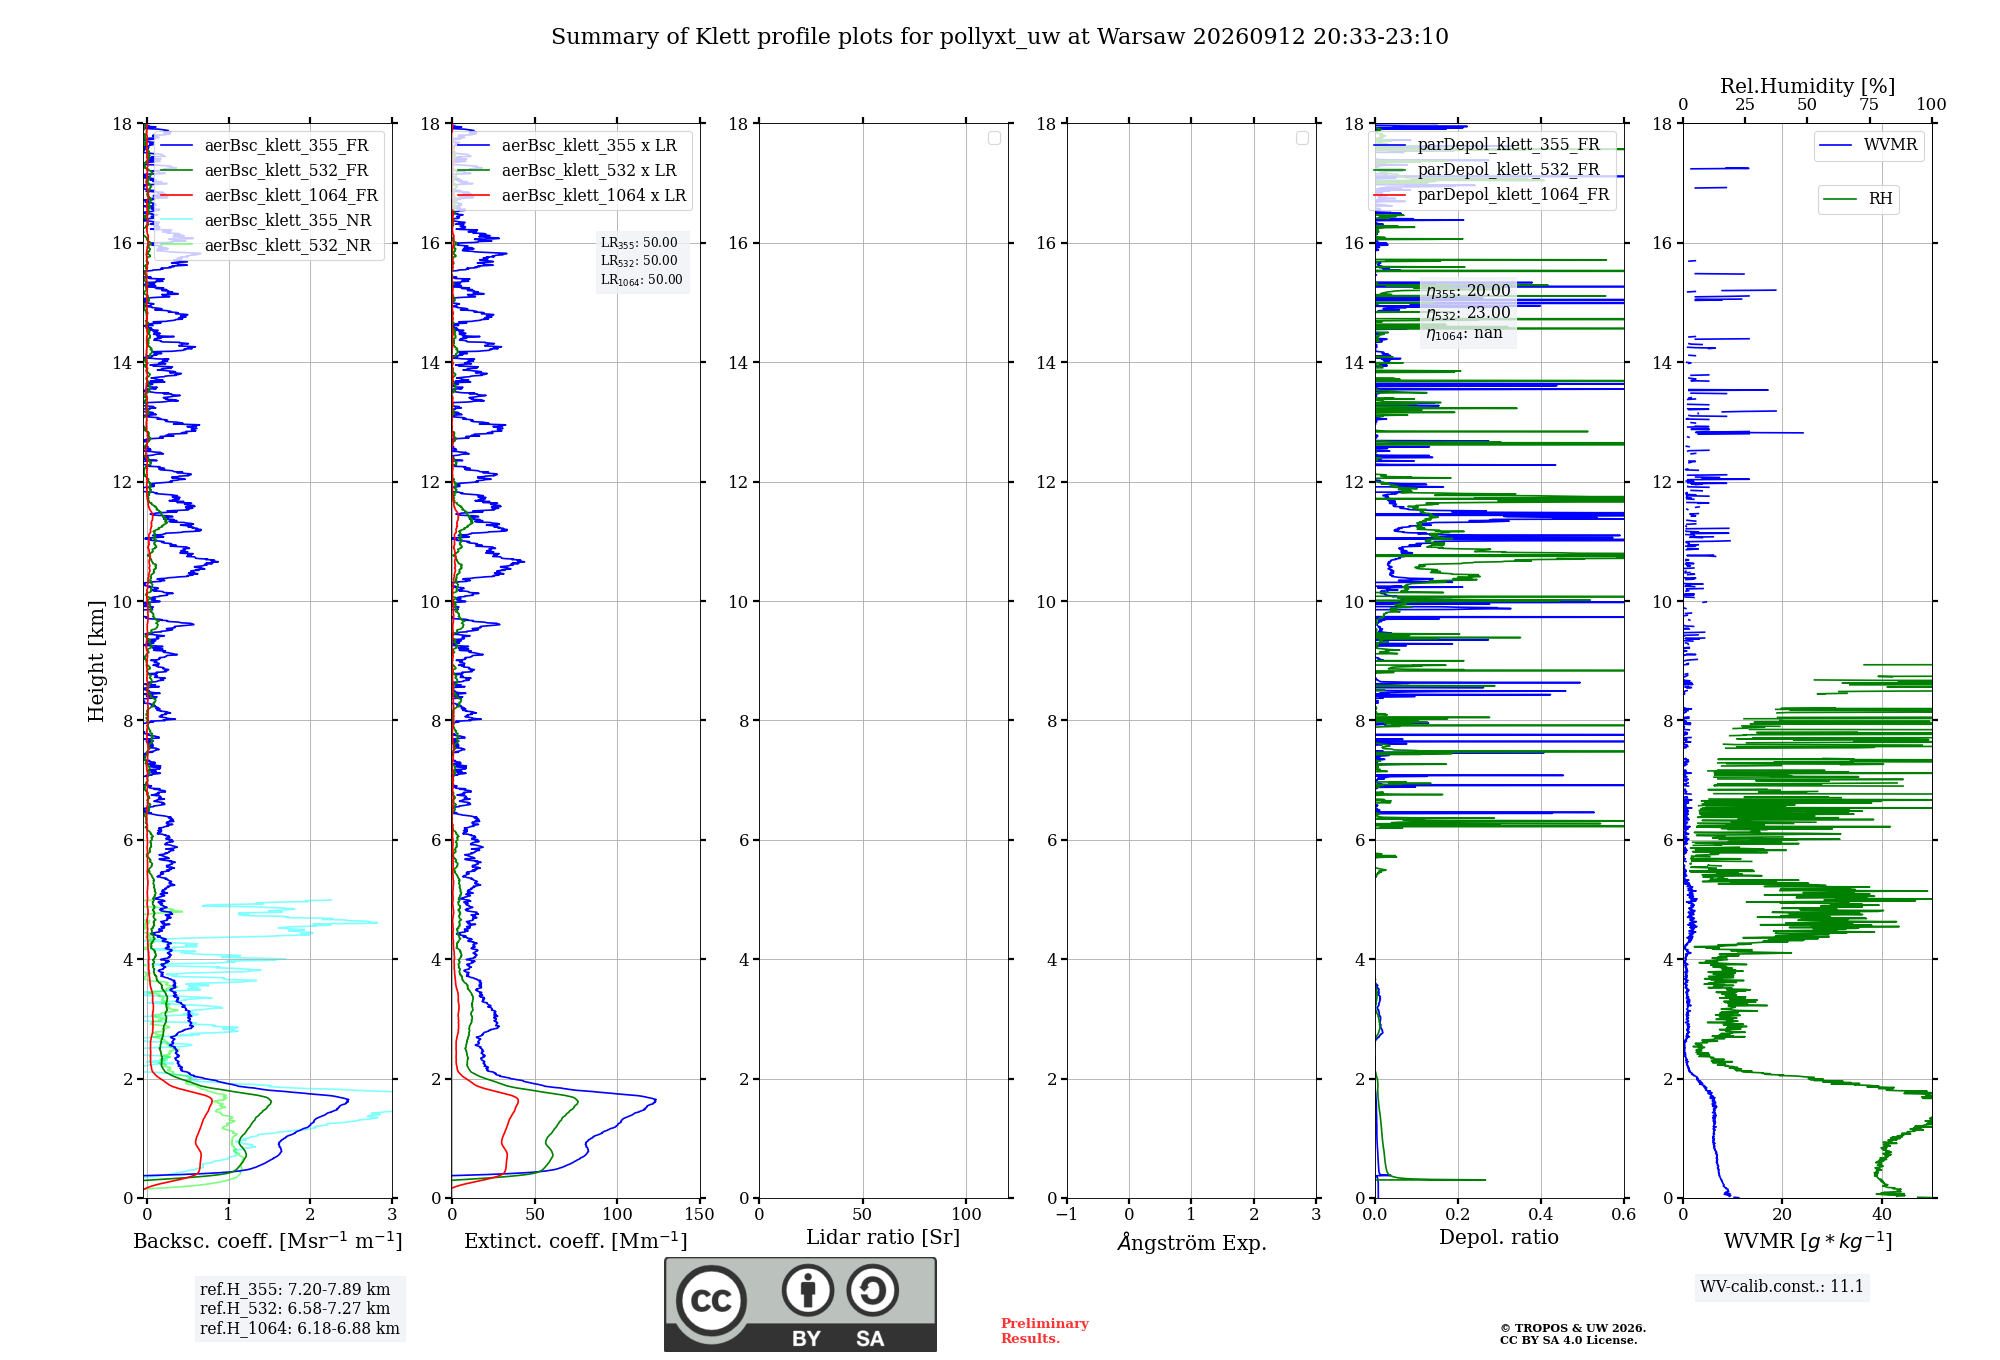Select legend entry aerBsc_klett_355 x LR

pos(589,146)
